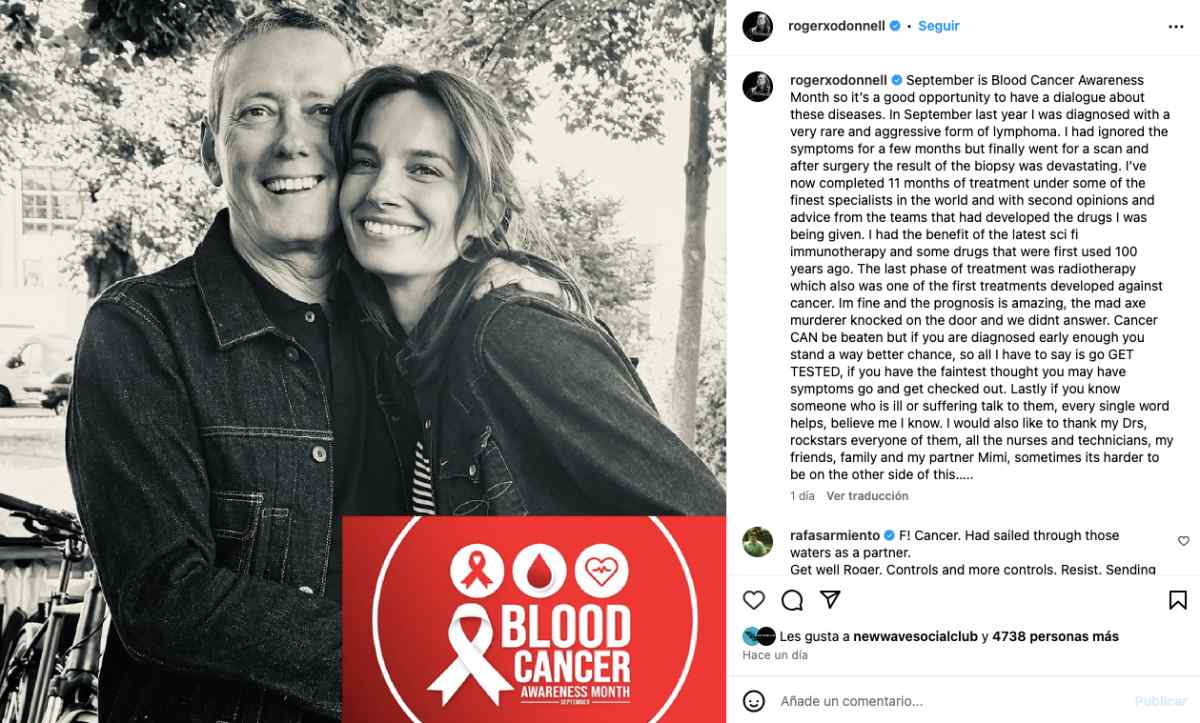View the list of 4738 personas más
The image size is (1200, 723).
(1055, 636)
